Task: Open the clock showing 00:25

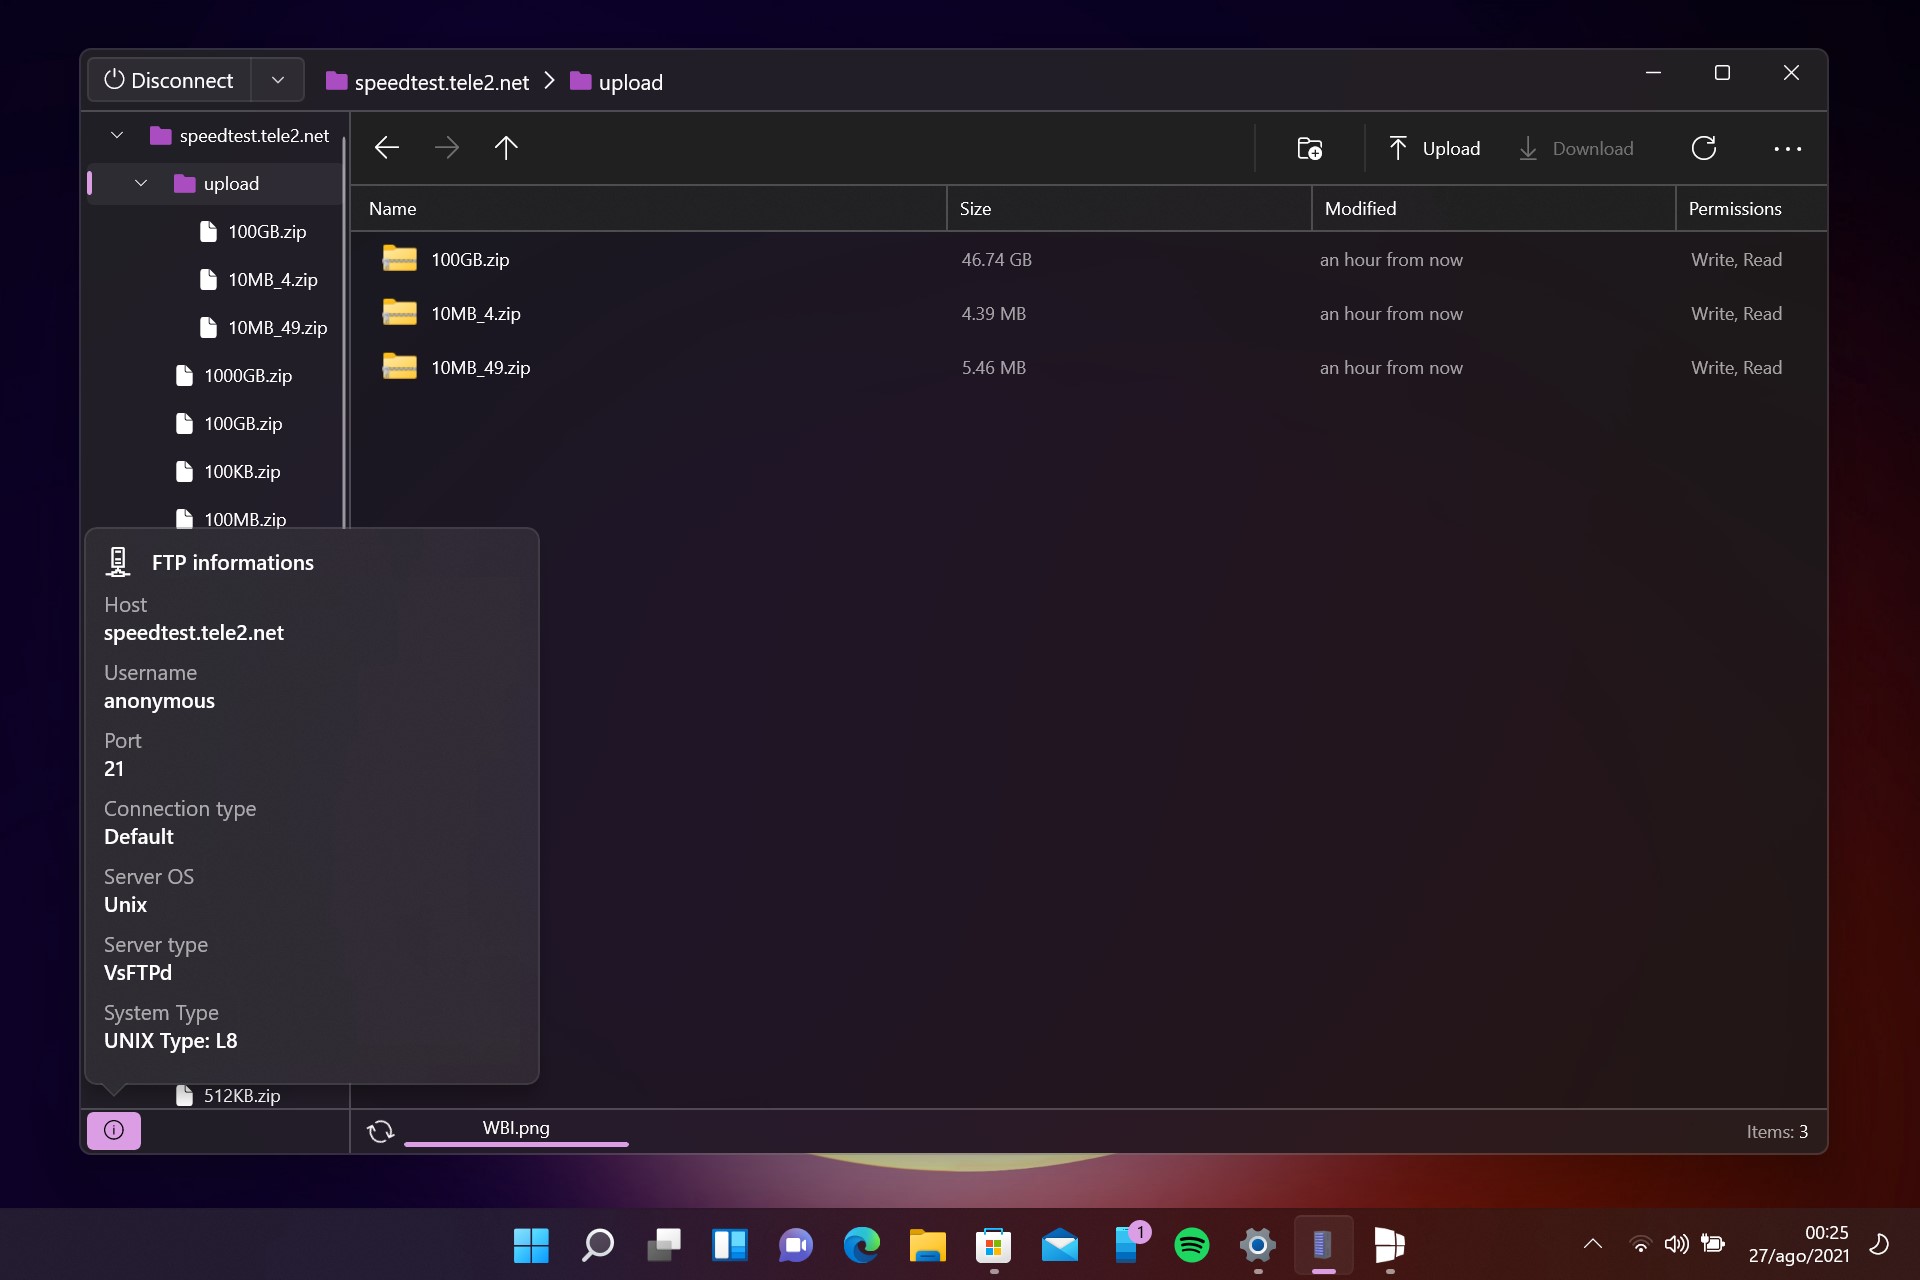Action: 1799,1244
